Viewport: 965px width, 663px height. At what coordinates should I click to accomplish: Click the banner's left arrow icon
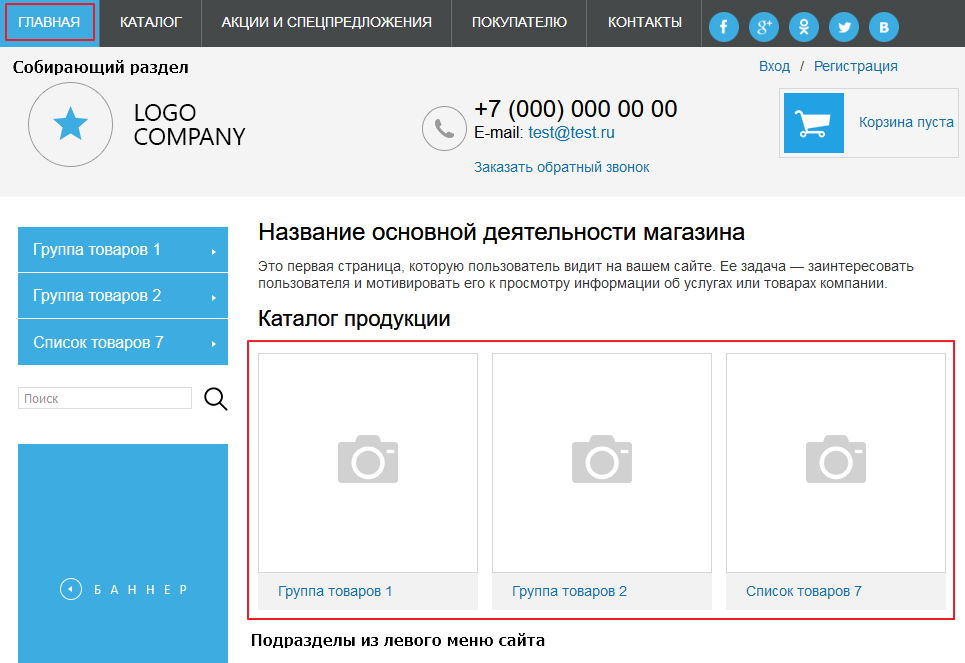coord(70,589)
